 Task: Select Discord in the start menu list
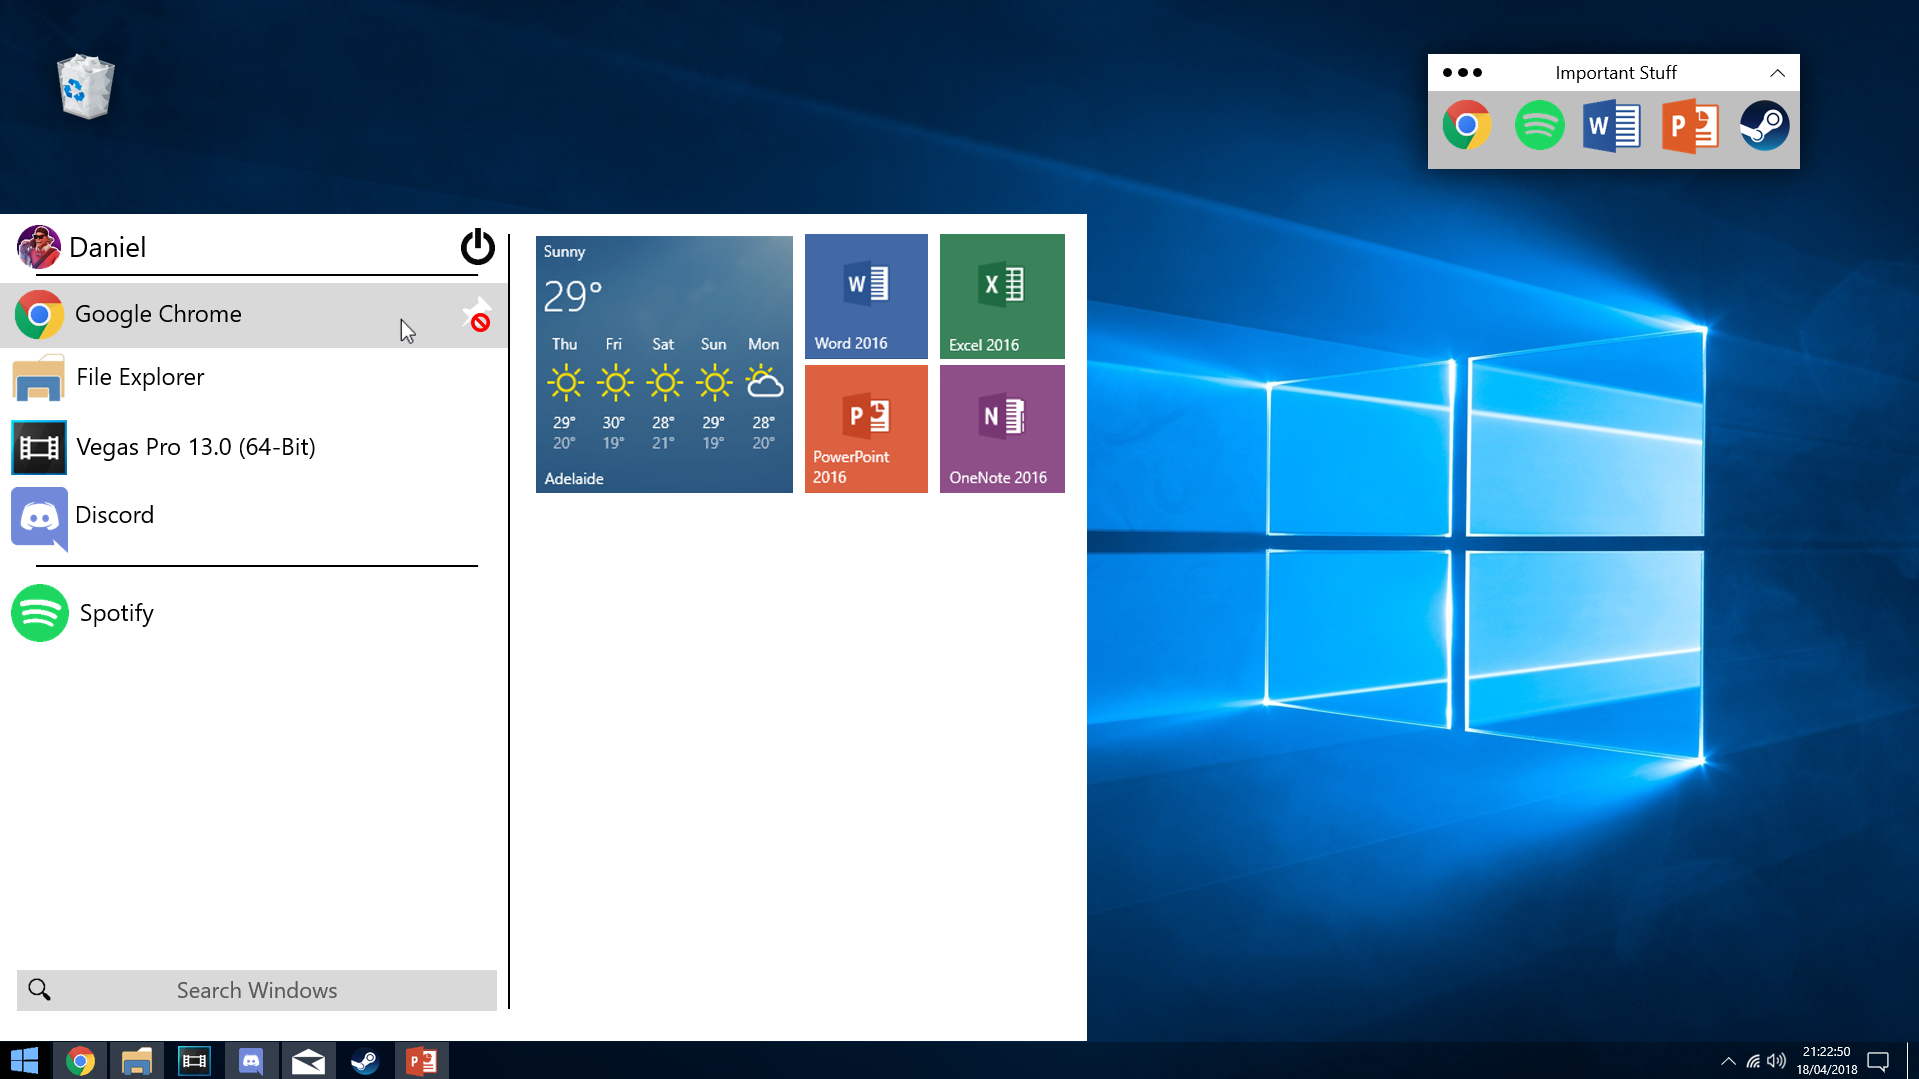click(115, 516)
